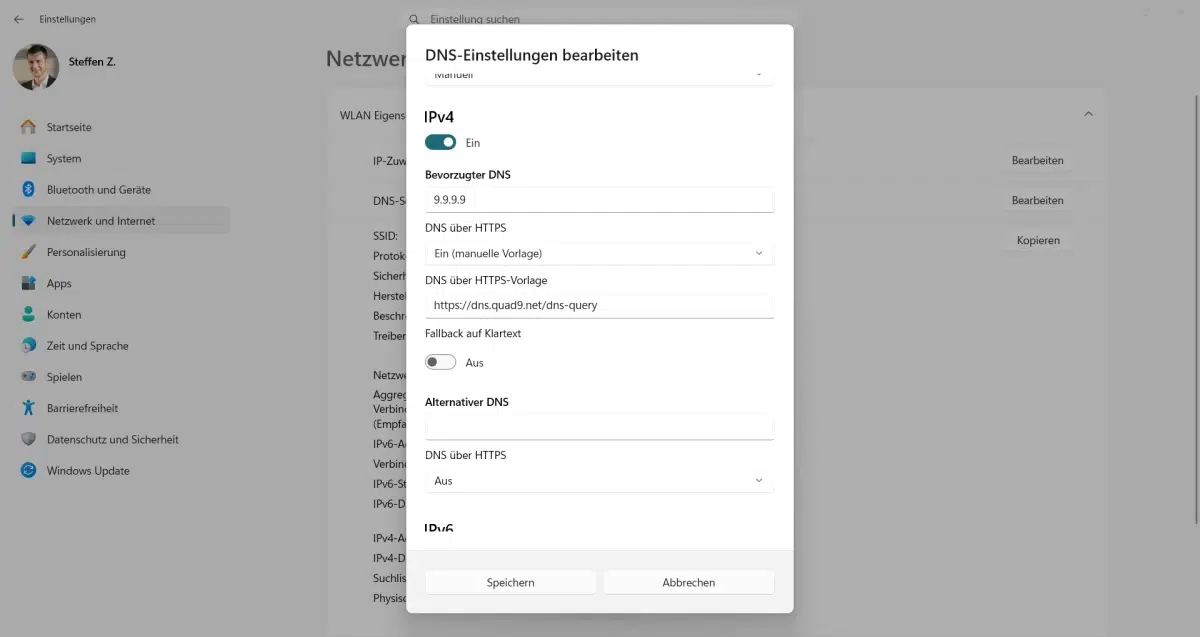Open preferred DNS über HTTPS dropdown

tap(600, 253)
